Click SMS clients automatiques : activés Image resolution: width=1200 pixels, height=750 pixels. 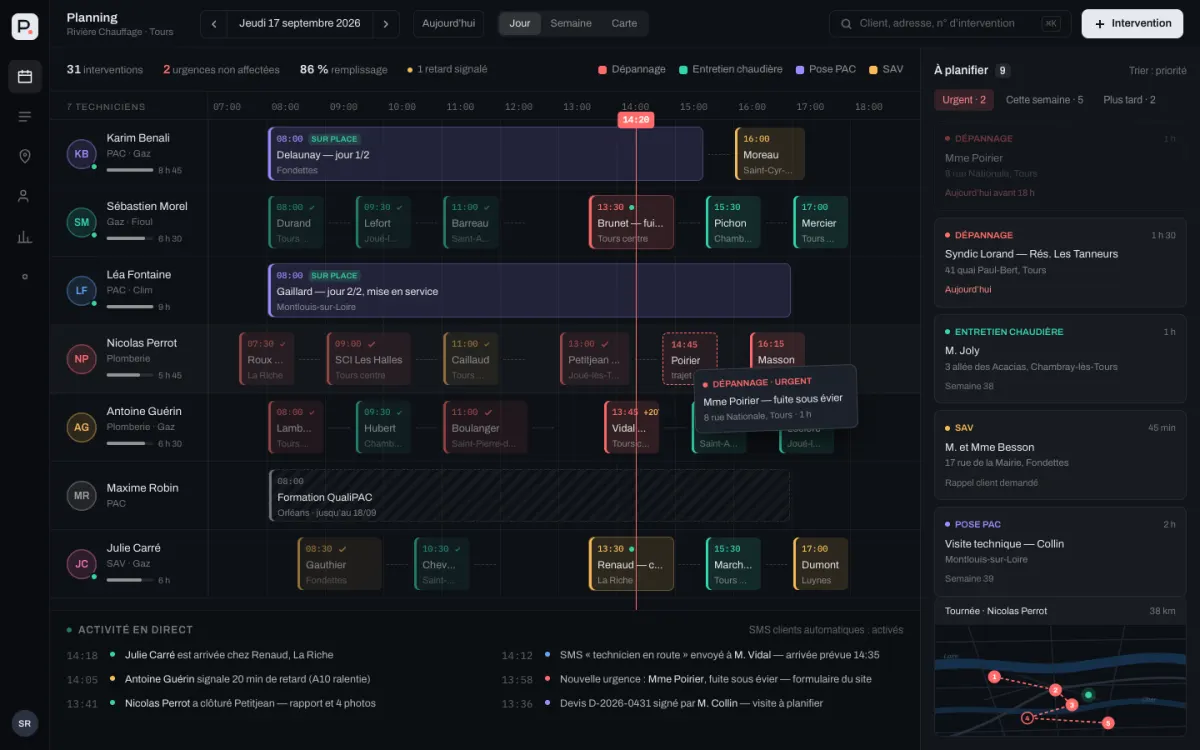[x=826, y=630]
